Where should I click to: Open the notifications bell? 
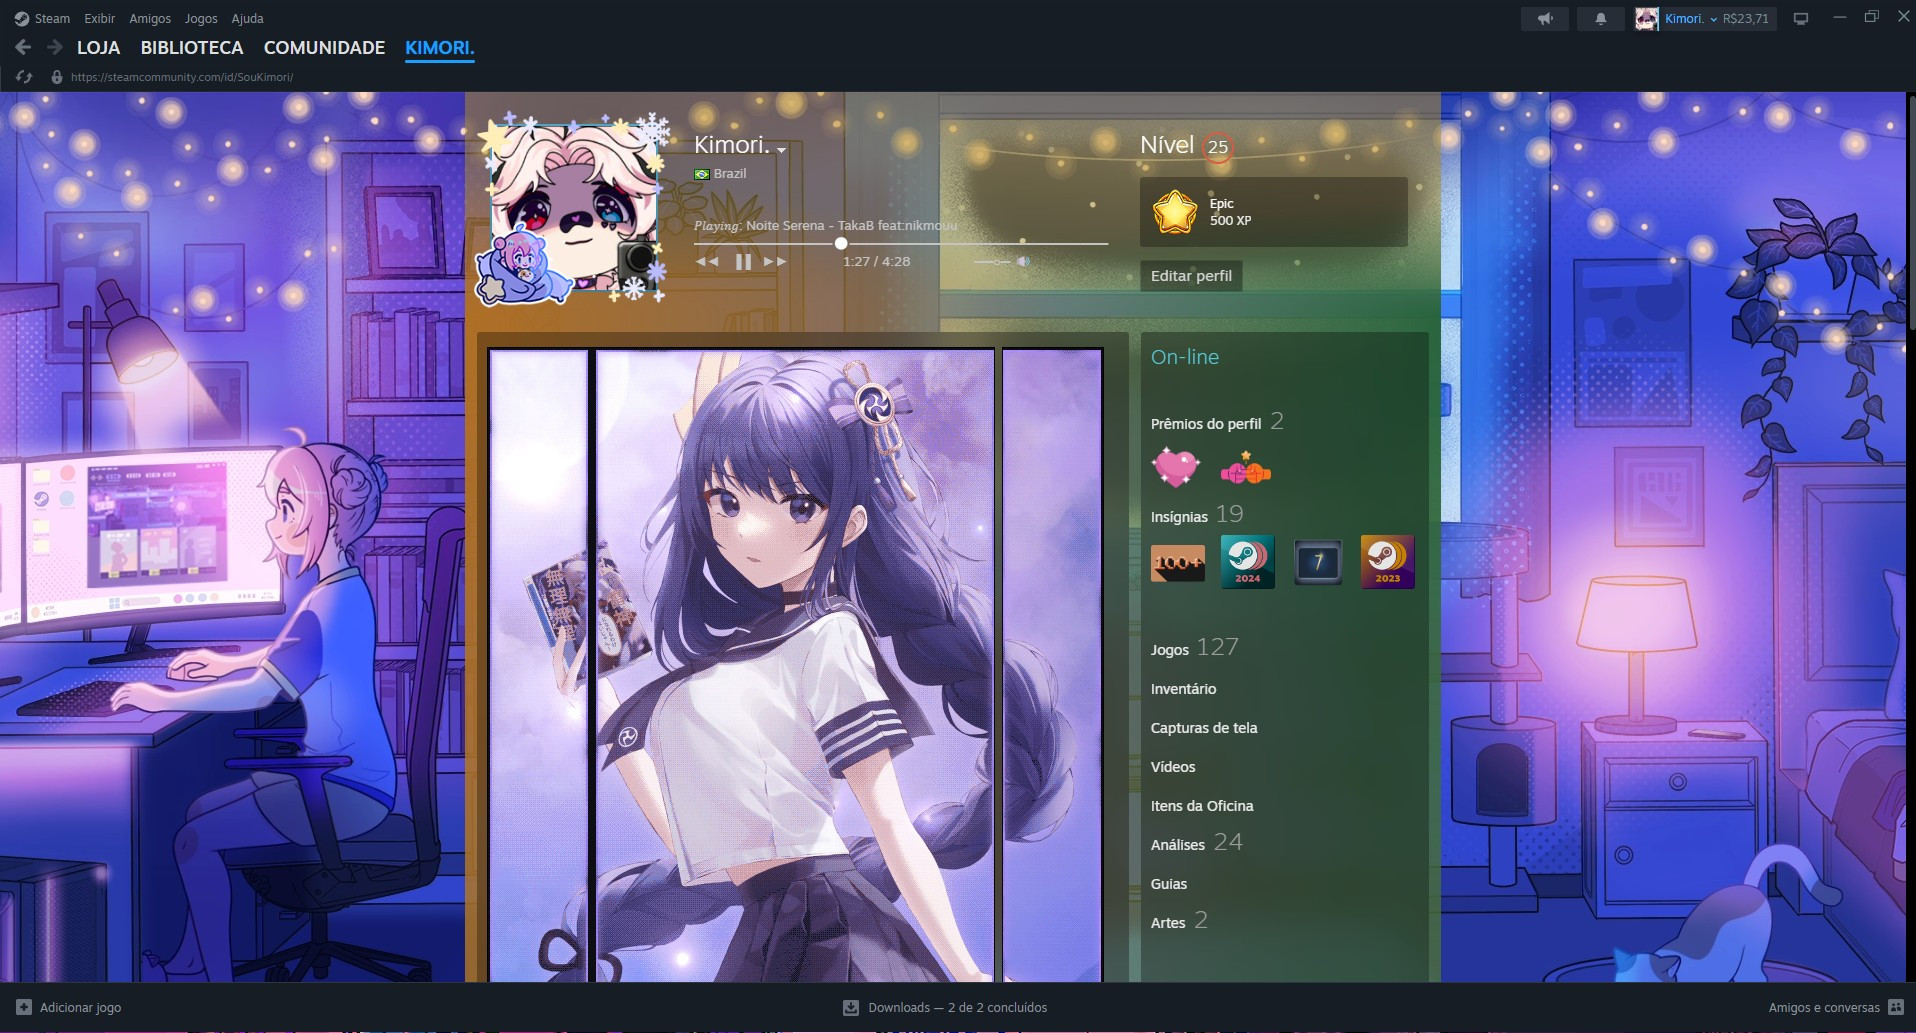tap(1600, 18)
